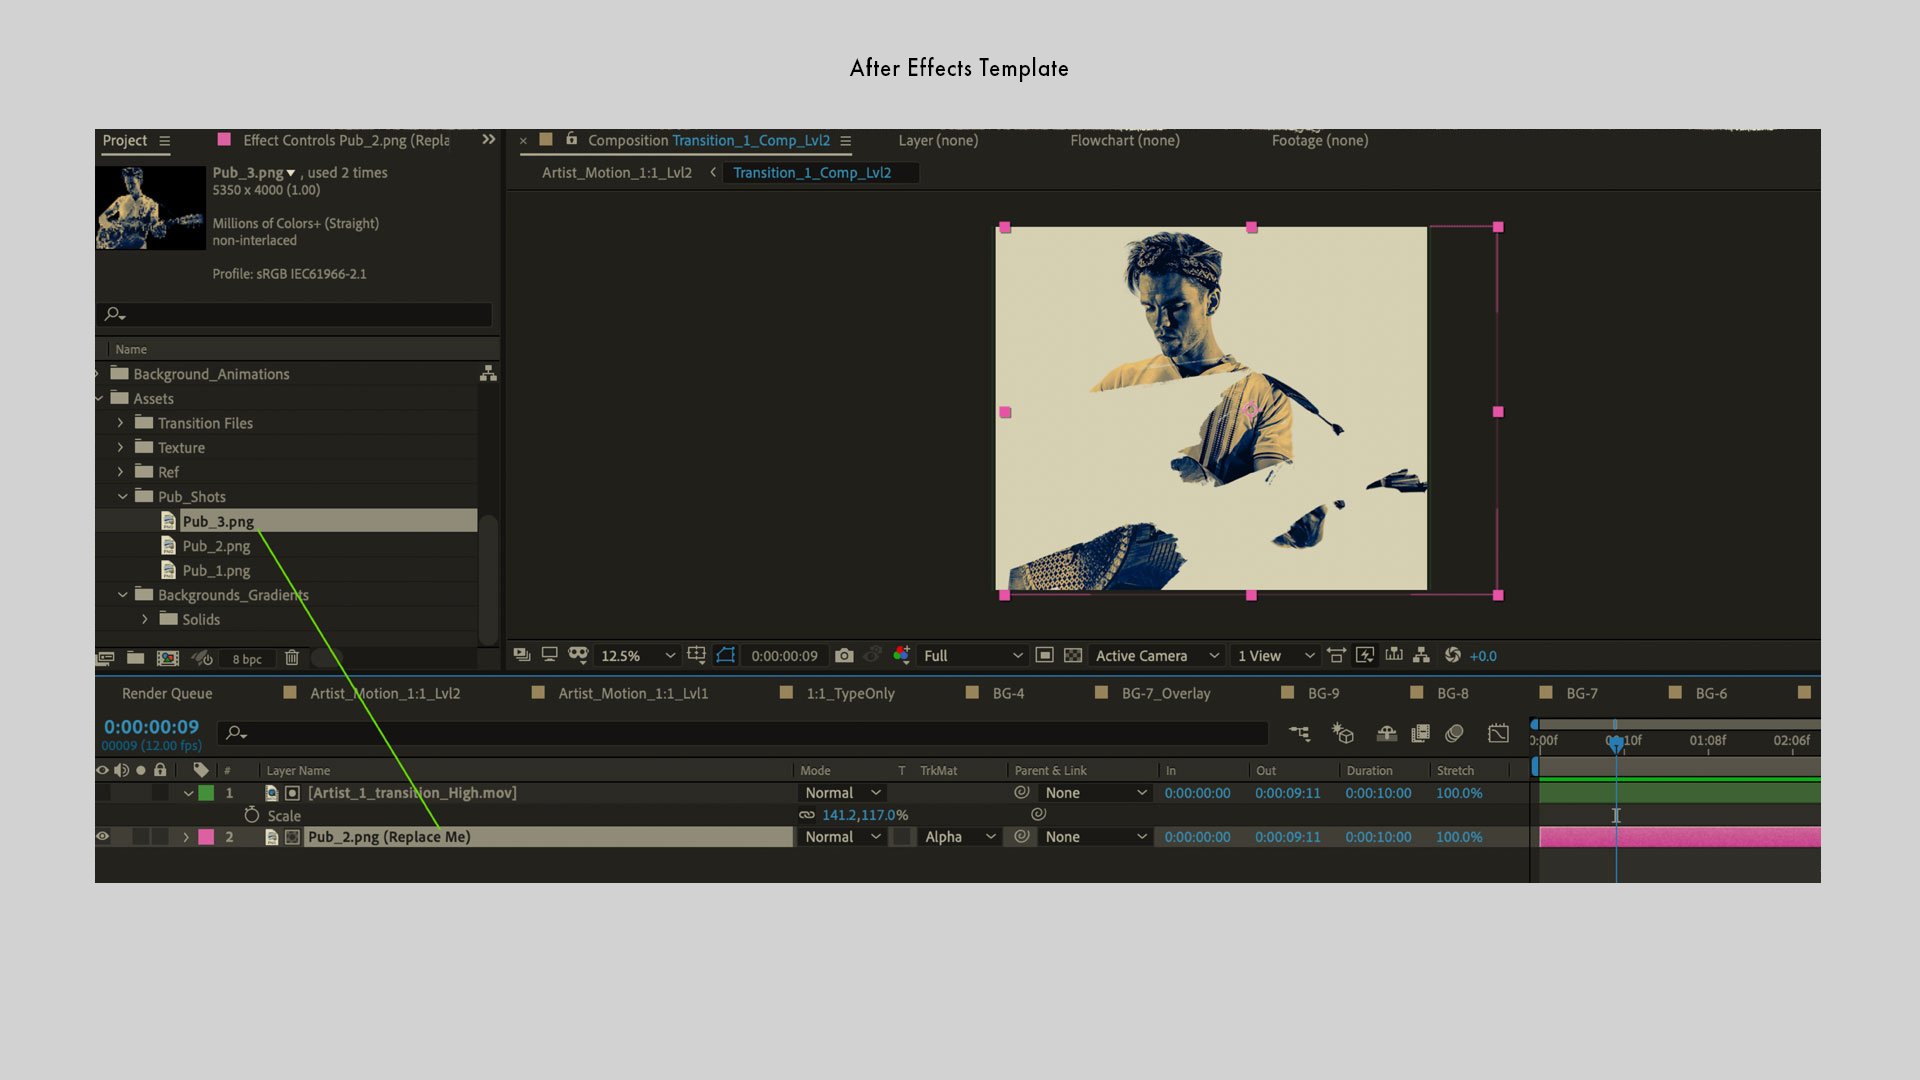Take a snapshot with the camera icon
The height and width of the screenshot is (1080, 1920).
click(844, 656)
